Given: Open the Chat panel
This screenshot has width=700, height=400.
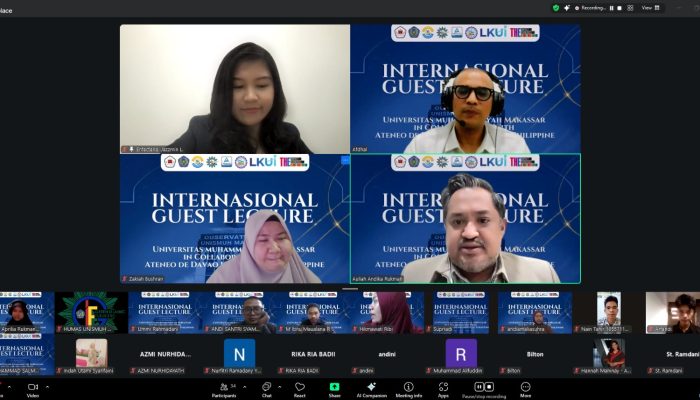Looking at the screenshot, I should [x=267, y=389].
